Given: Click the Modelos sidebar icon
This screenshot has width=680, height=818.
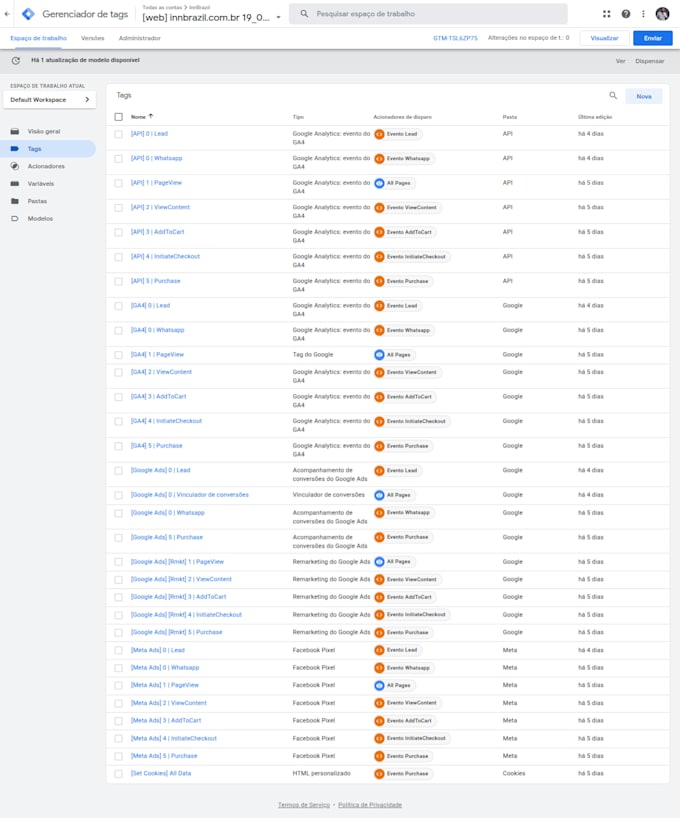Looking at the screenshot, I should click(x=15, y=219).
